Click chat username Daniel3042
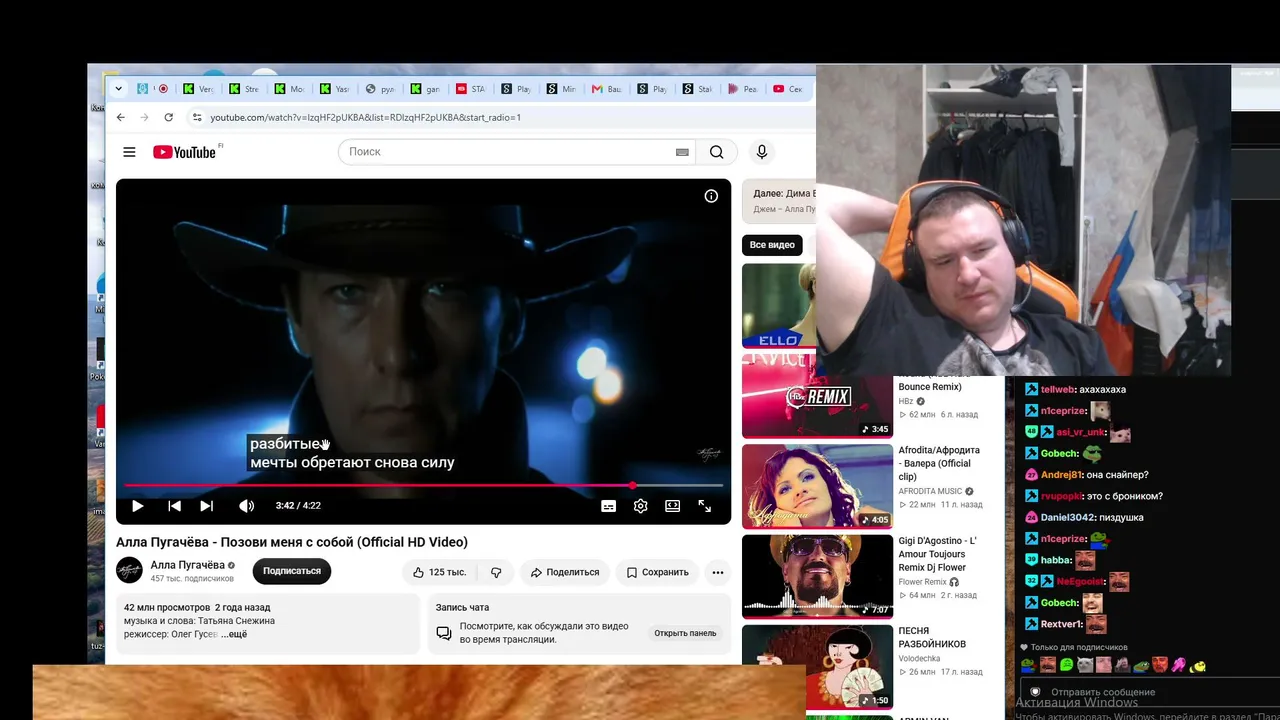Screen dimensions: 1280x720 pos(1066,518)
